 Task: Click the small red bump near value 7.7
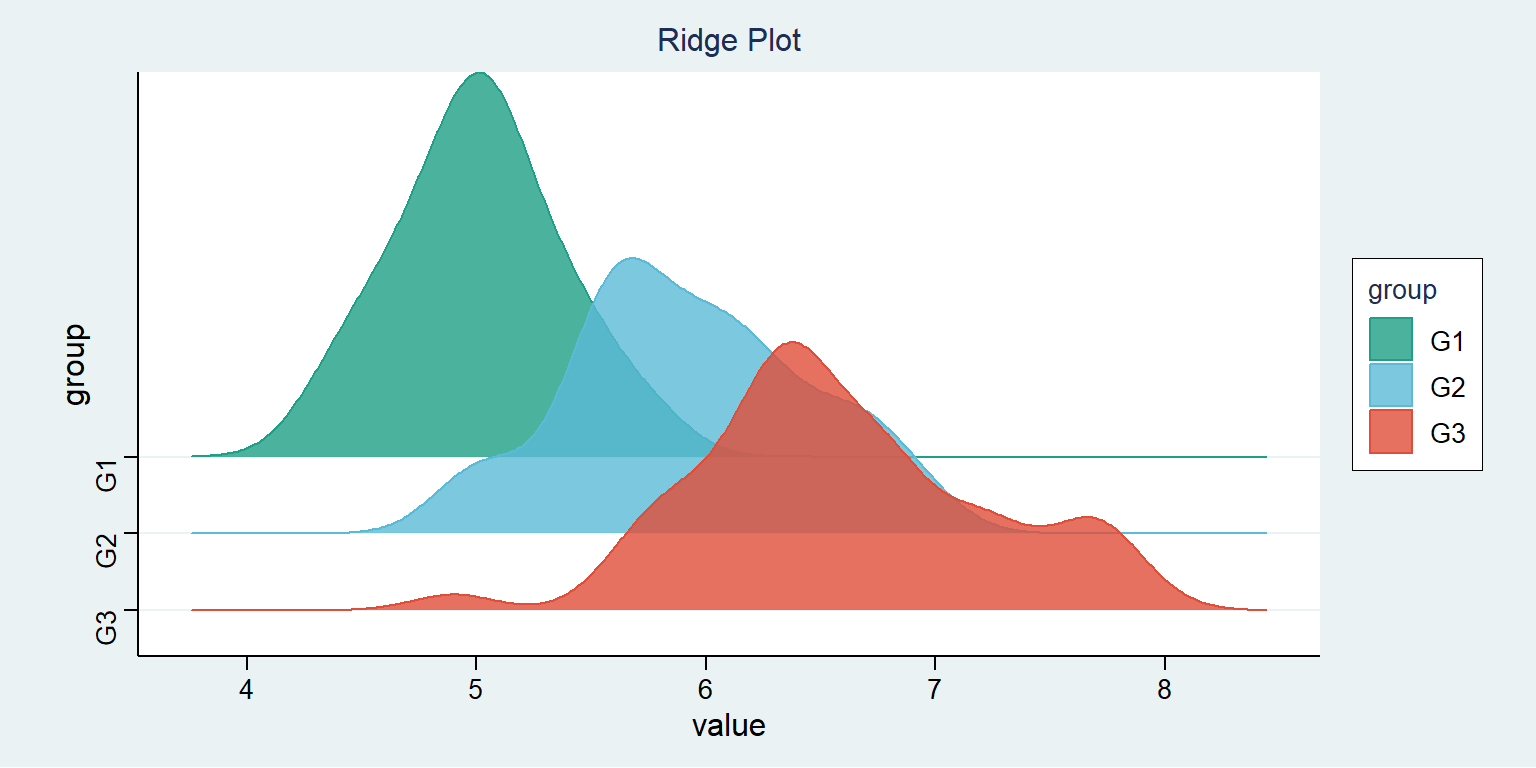pos(1087,519)
